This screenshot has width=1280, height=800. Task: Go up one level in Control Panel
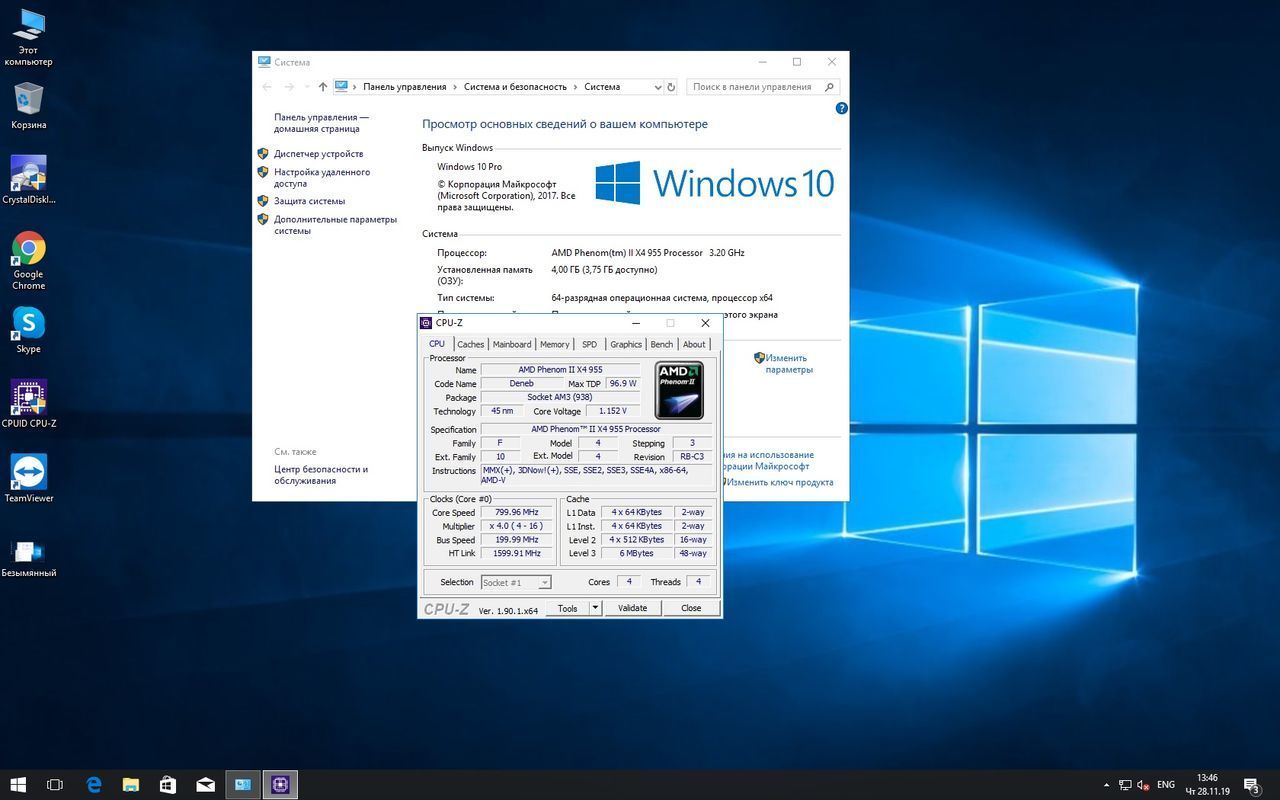click(x=322, y=87)
